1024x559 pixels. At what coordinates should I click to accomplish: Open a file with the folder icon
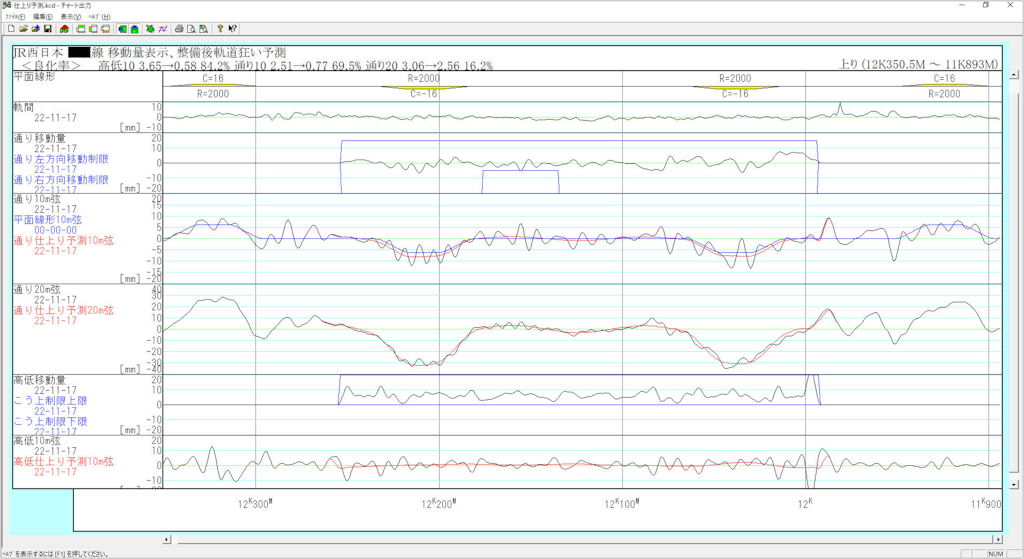coord(23,29)
